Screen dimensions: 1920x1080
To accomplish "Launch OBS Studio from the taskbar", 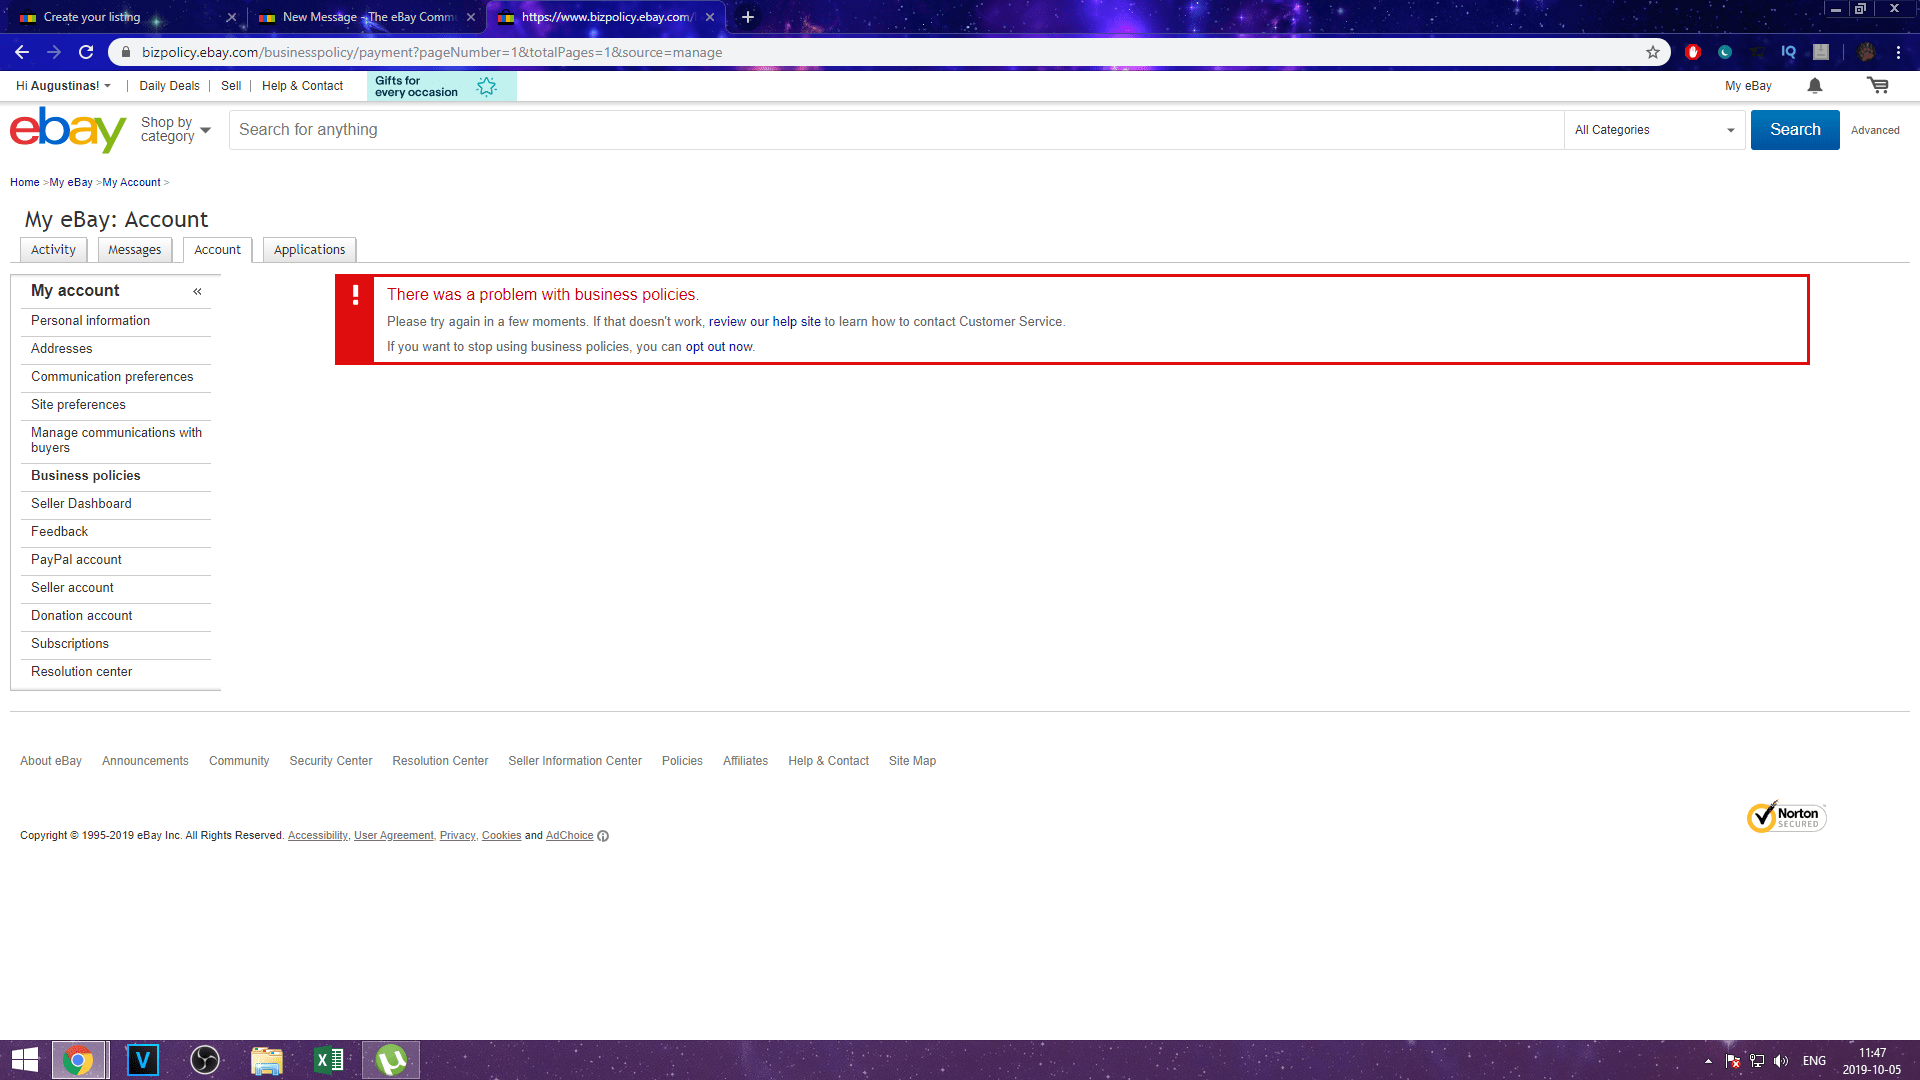I will tap(204, 1059).
